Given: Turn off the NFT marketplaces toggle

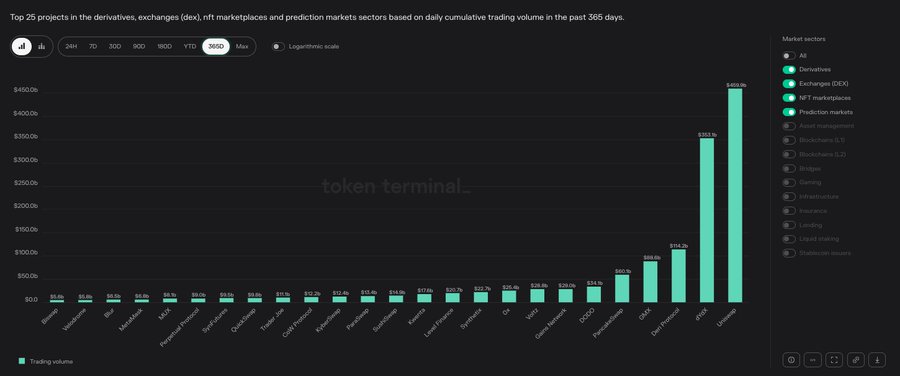Looking at the screenshot, I should (789, 98).
